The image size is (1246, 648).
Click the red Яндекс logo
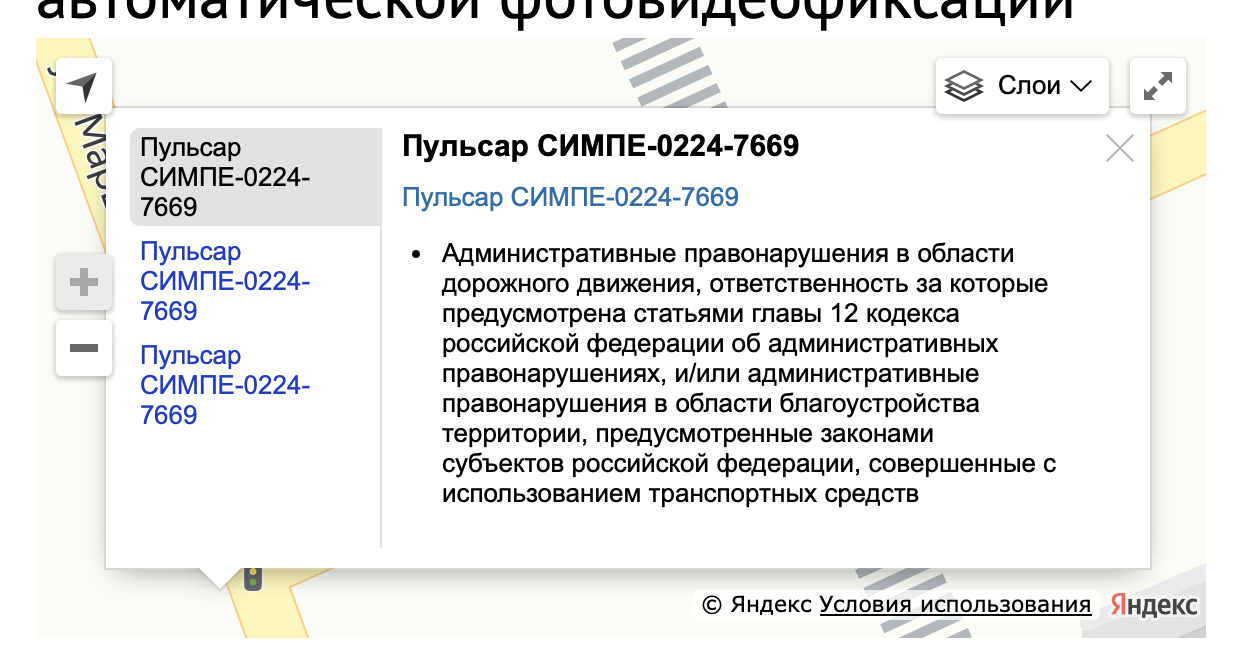1154,605
